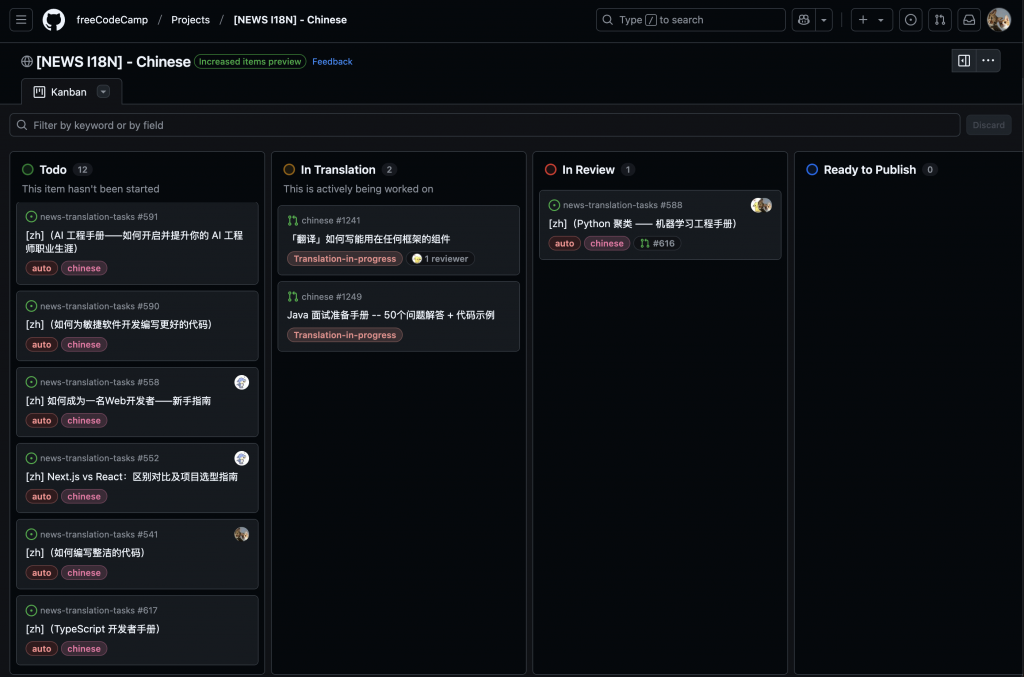Open the global navigation hamburger menu
This screenshot has height=677, width=1024.
pos(21,20)
